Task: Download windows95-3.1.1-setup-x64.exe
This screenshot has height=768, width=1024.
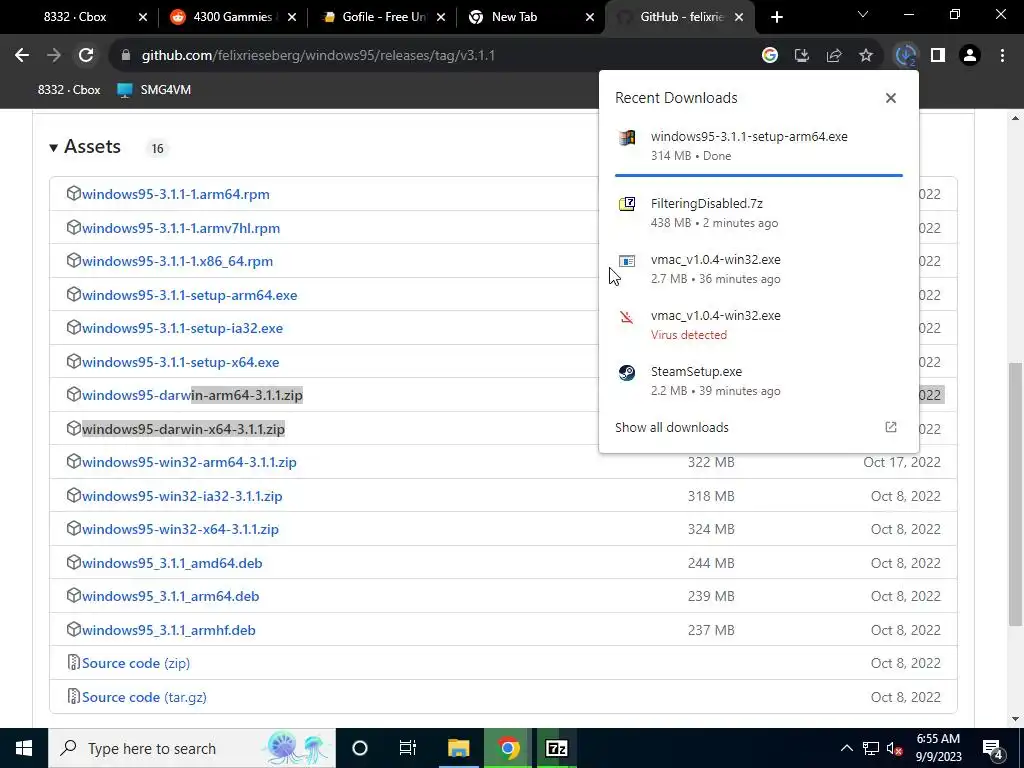Action: 180,362
